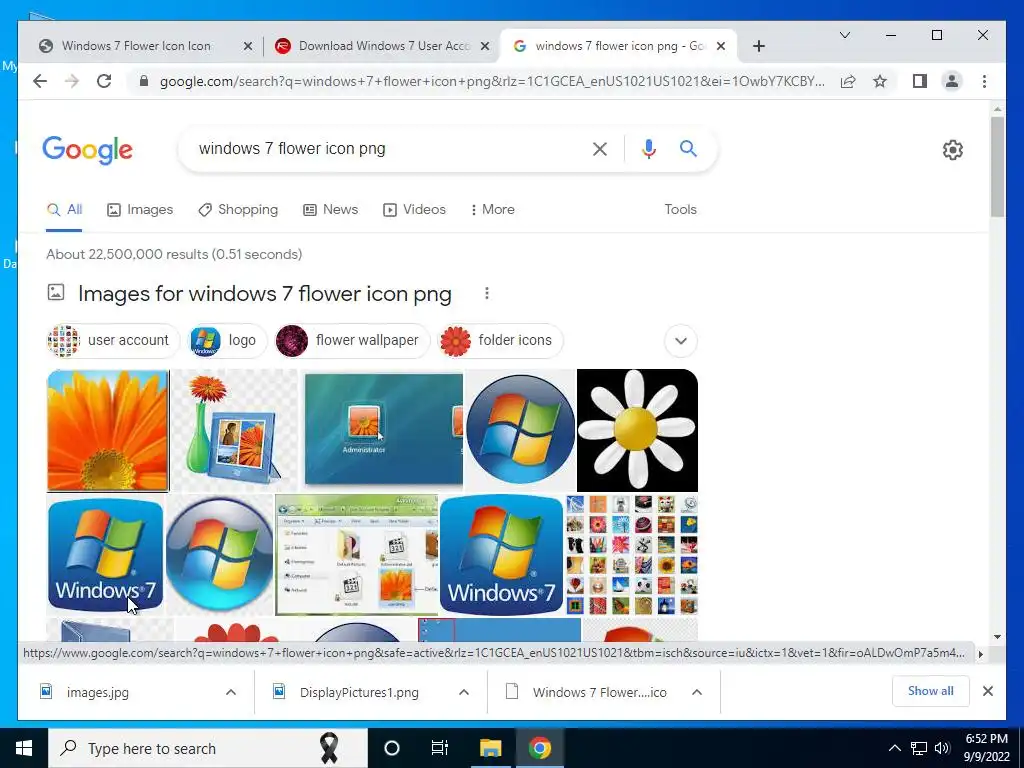Click the blue search magnifier button

click(688, 148)
